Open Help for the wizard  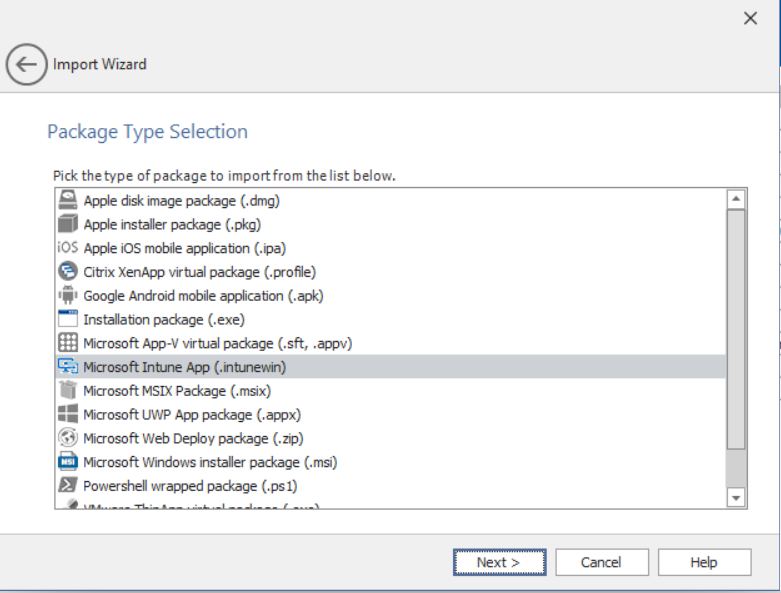(704, 562)
